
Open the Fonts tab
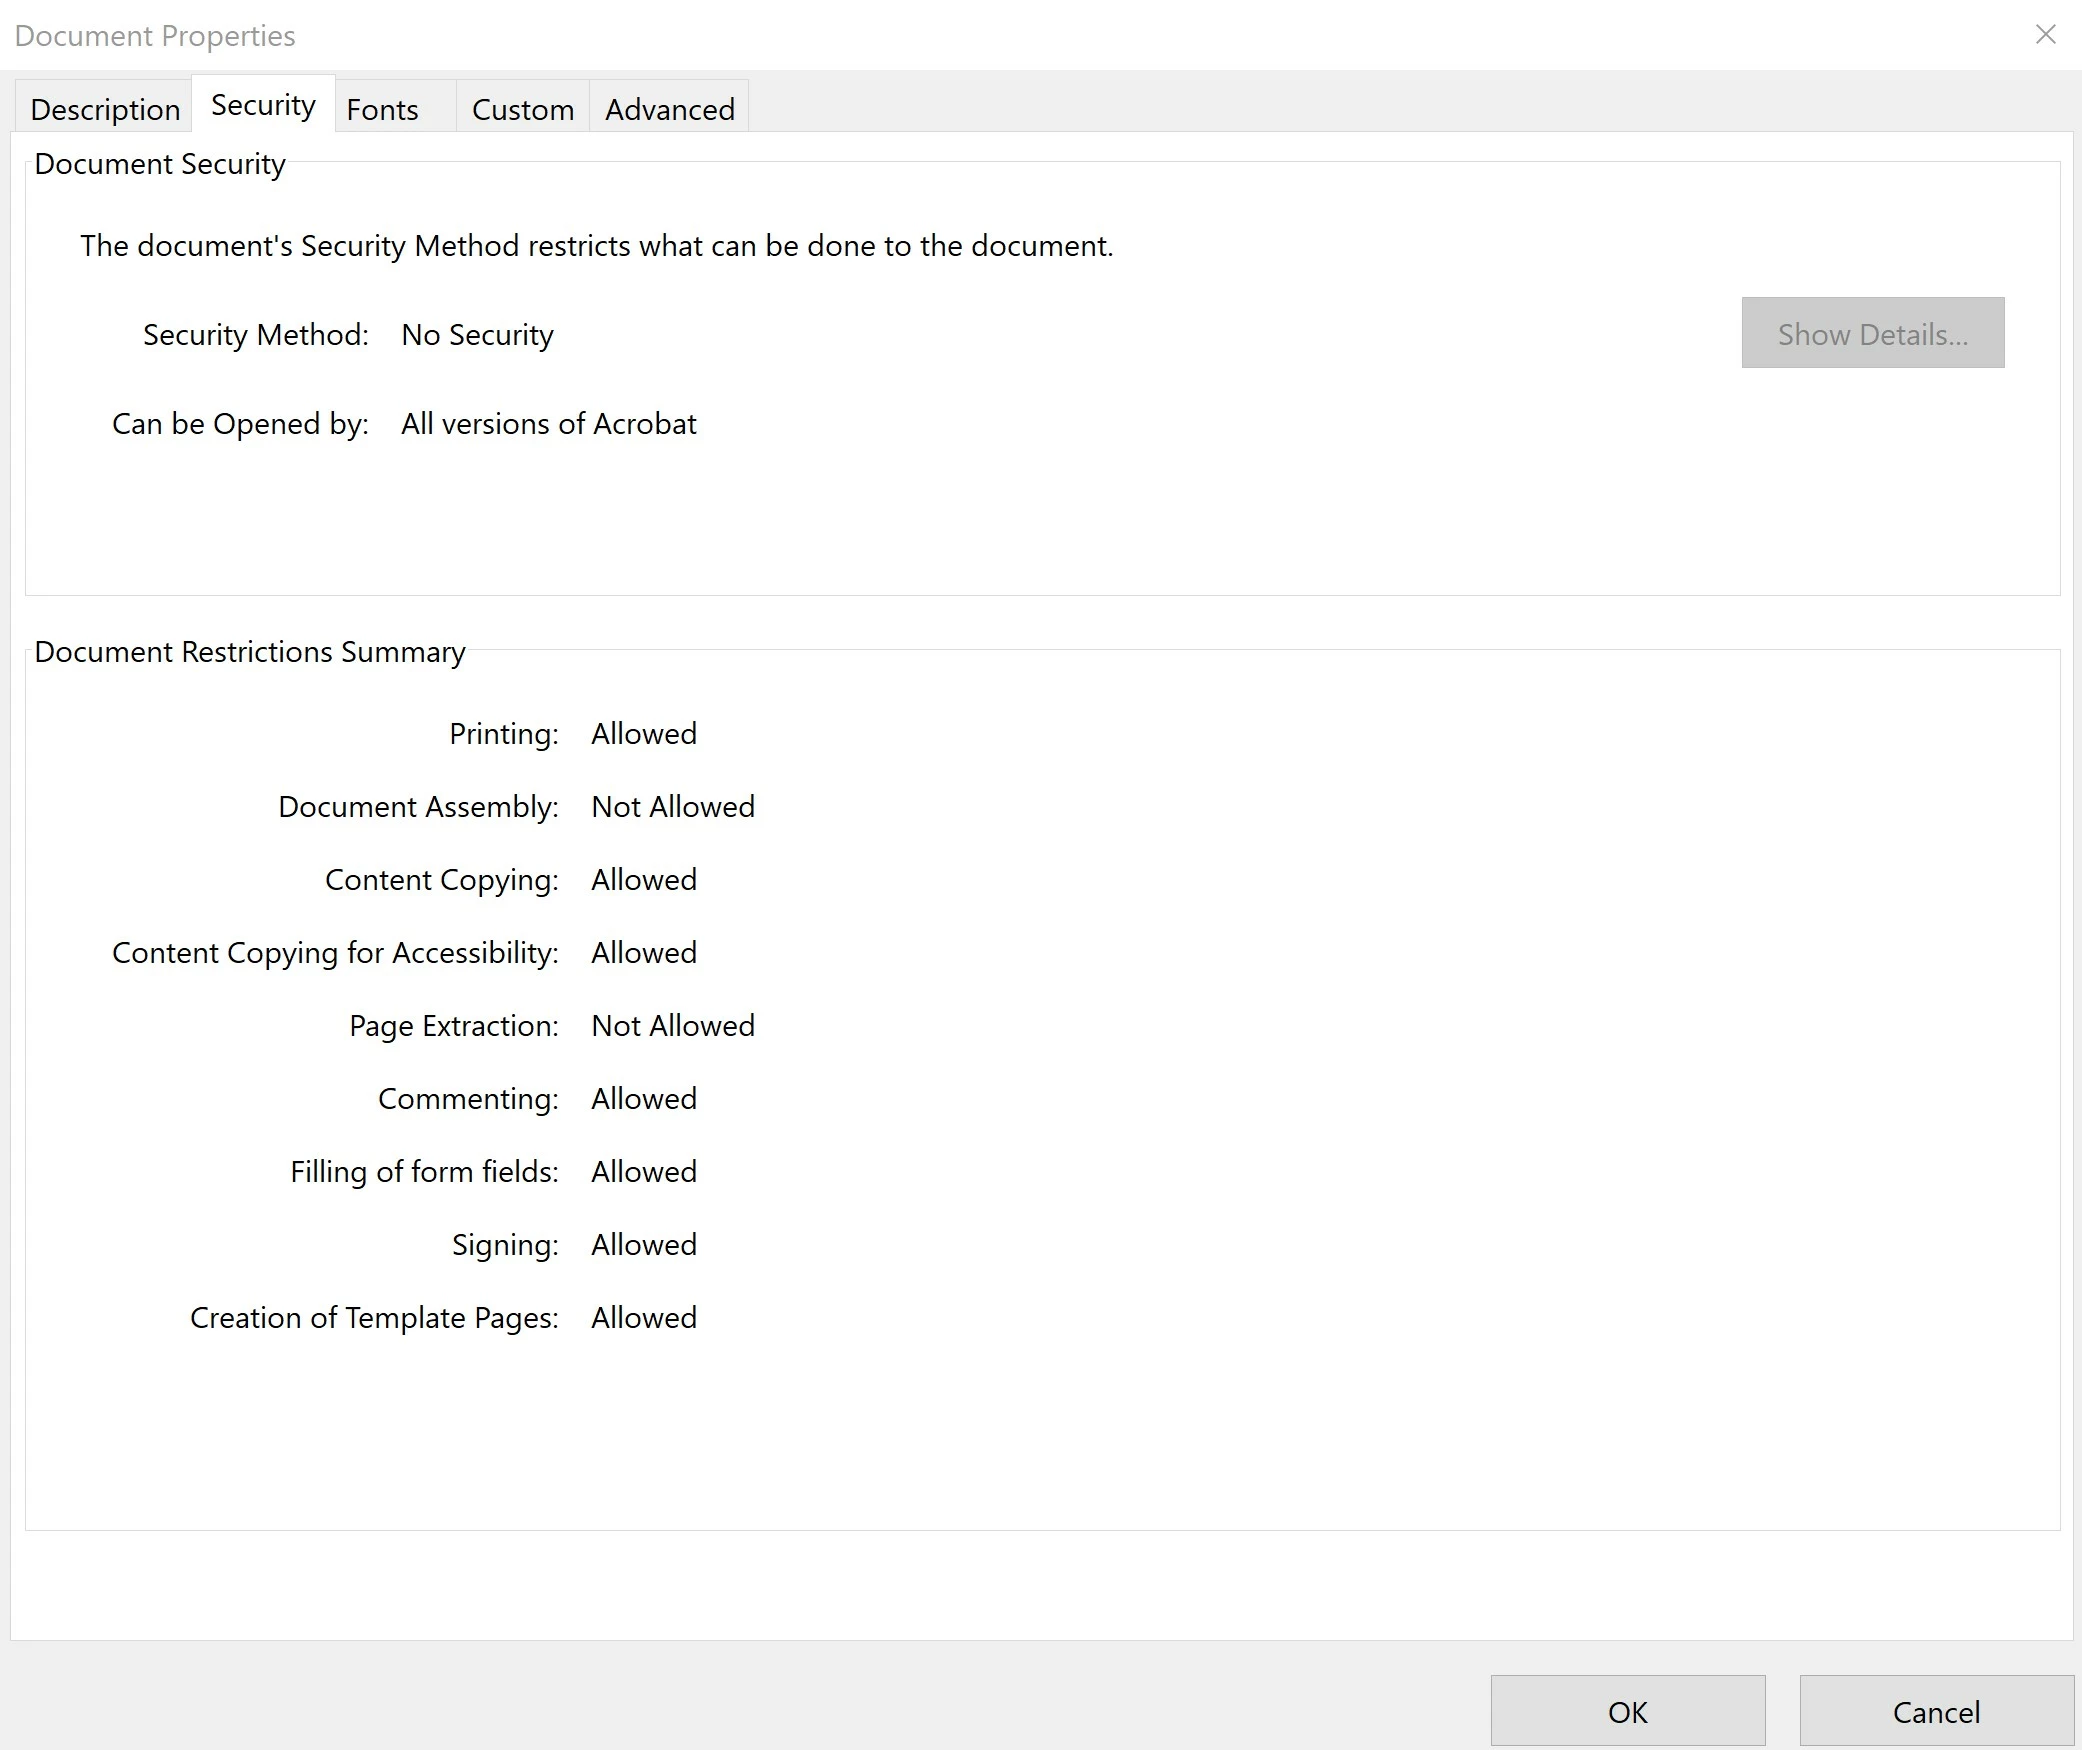coord(383,109)
